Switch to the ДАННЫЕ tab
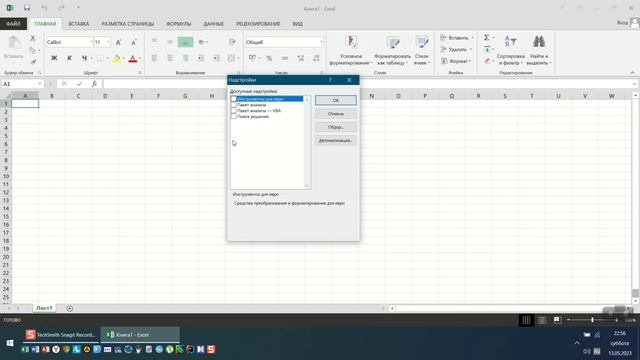The width and height of the screenshot is (640, 360). tap(213, 24)
